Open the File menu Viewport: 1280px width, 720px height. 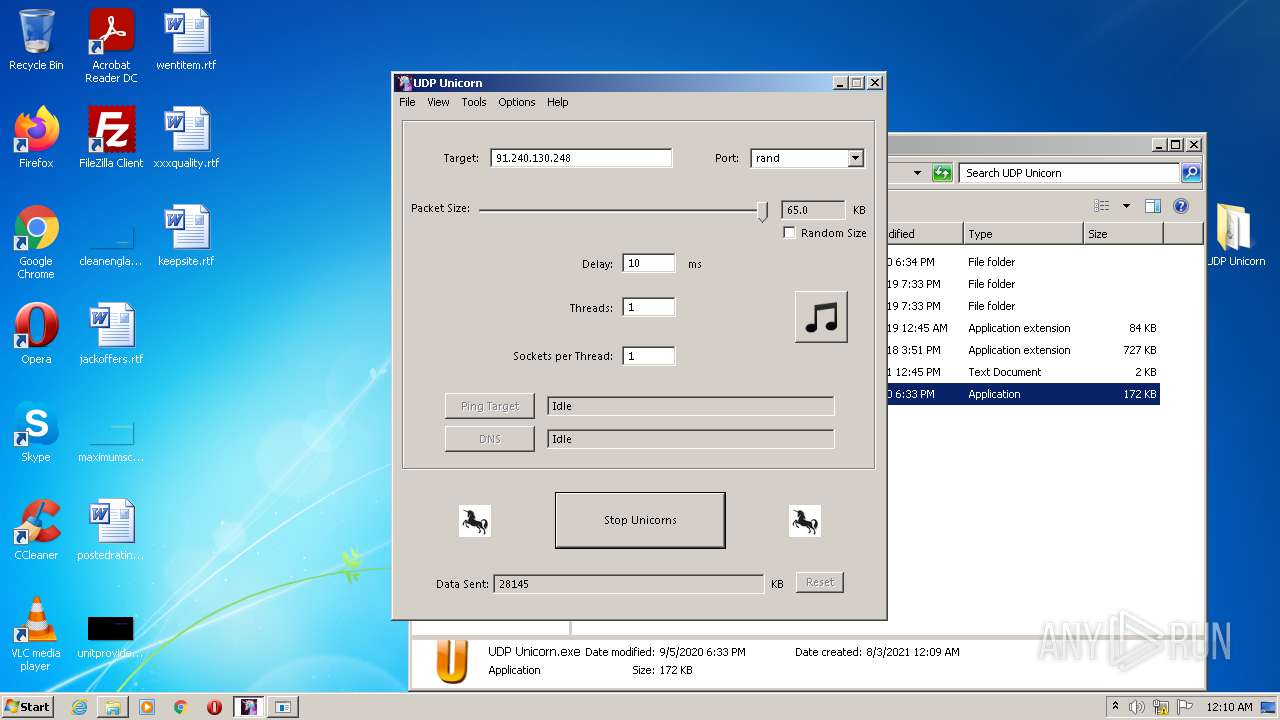coord(407,102)
